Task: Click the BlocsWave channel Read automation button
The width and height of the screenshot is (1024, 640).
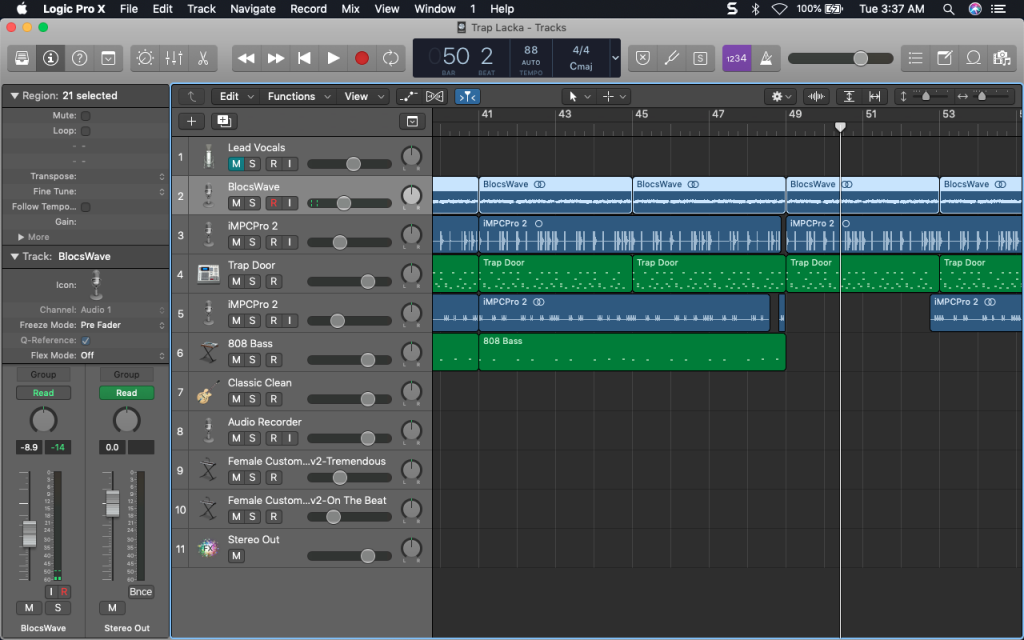Action: (43, 393)
